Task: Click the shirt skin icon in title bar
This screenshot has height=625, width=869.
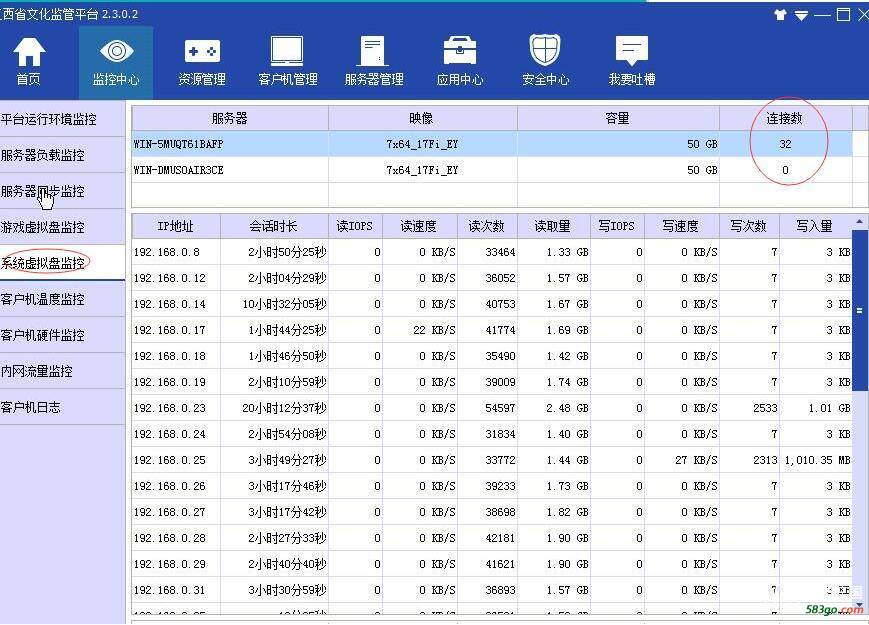Action: click(x=780, y=16)
